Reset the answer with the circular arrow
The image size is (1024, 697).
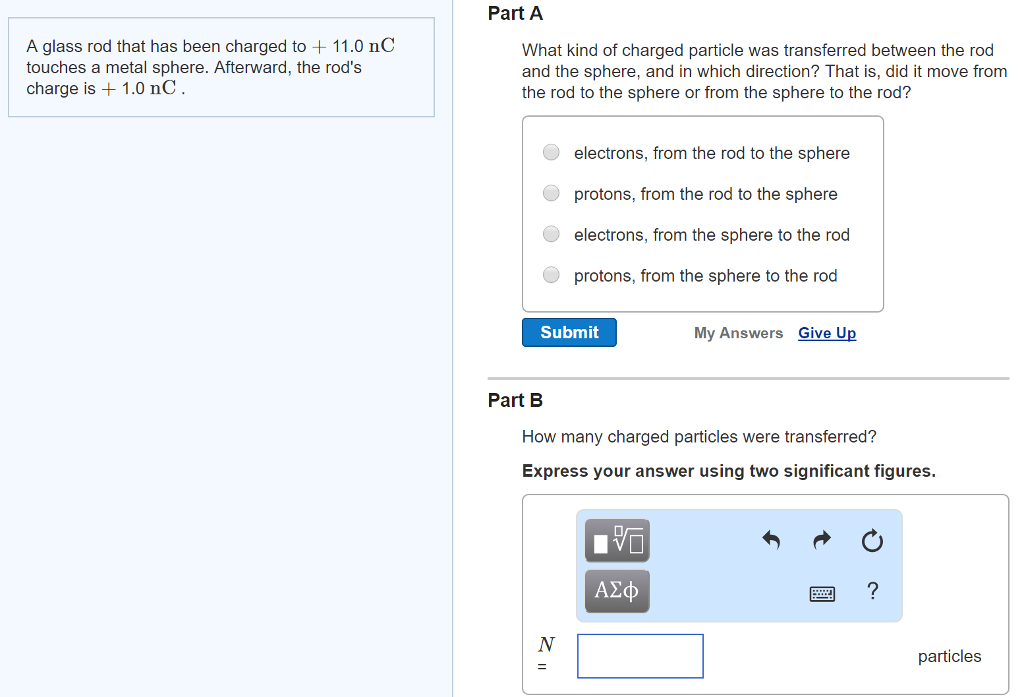(872, 541)
